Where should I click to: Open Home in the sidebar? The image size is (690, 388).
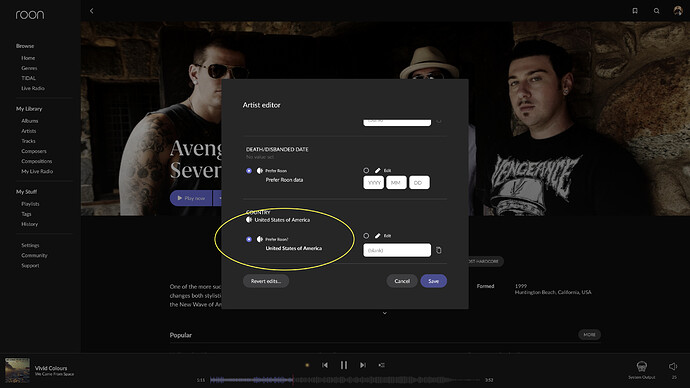tap(28, 58)
